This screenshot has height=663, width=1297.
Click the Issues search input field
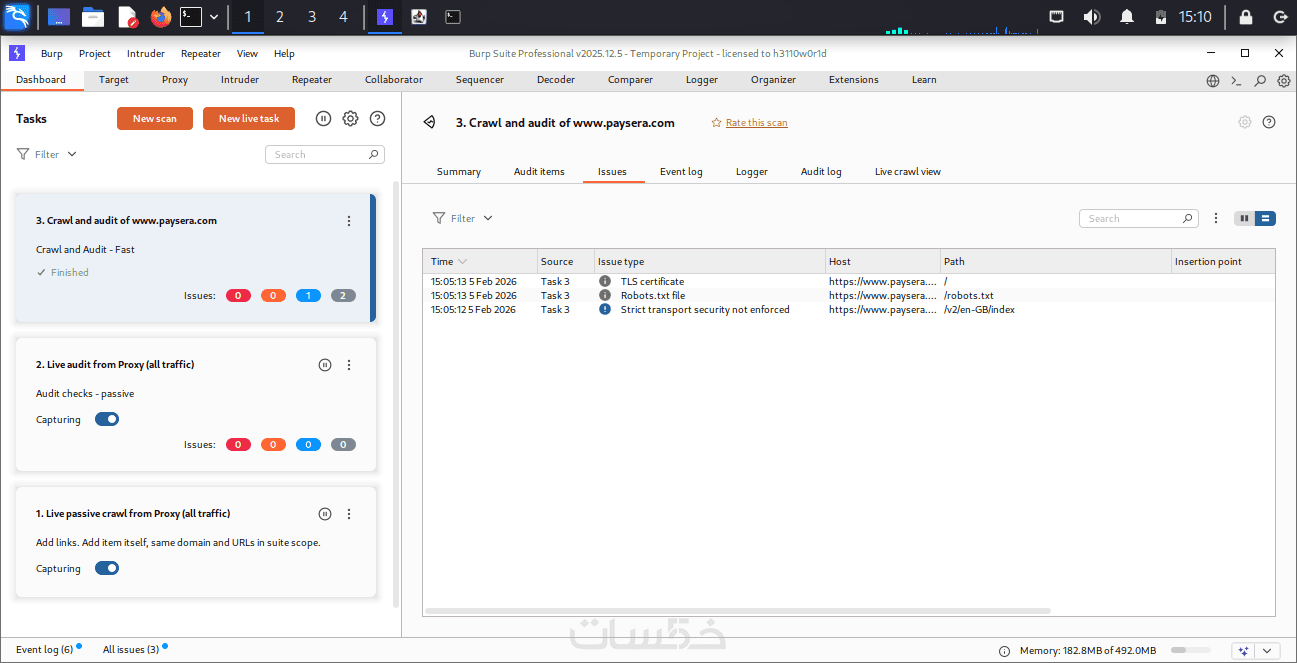point(1139,218)
